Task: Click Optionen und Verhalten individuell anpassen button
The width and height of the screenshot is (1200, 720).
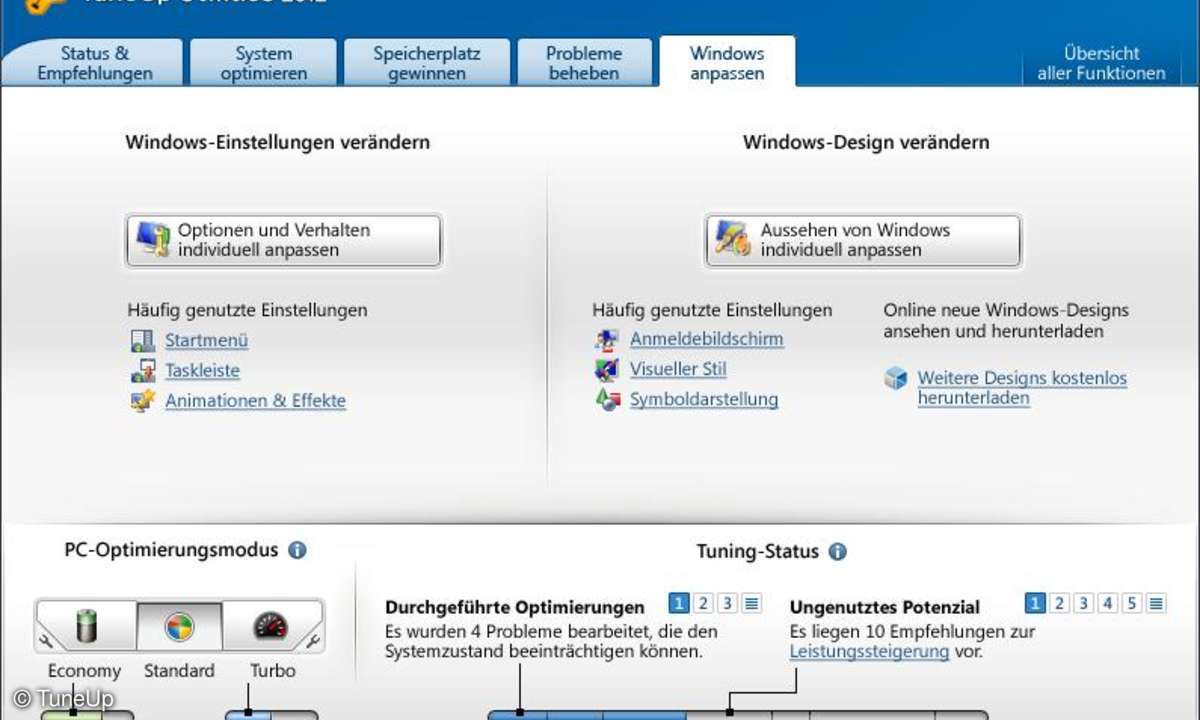Action: pyautogui.click(x=284, y=240)
